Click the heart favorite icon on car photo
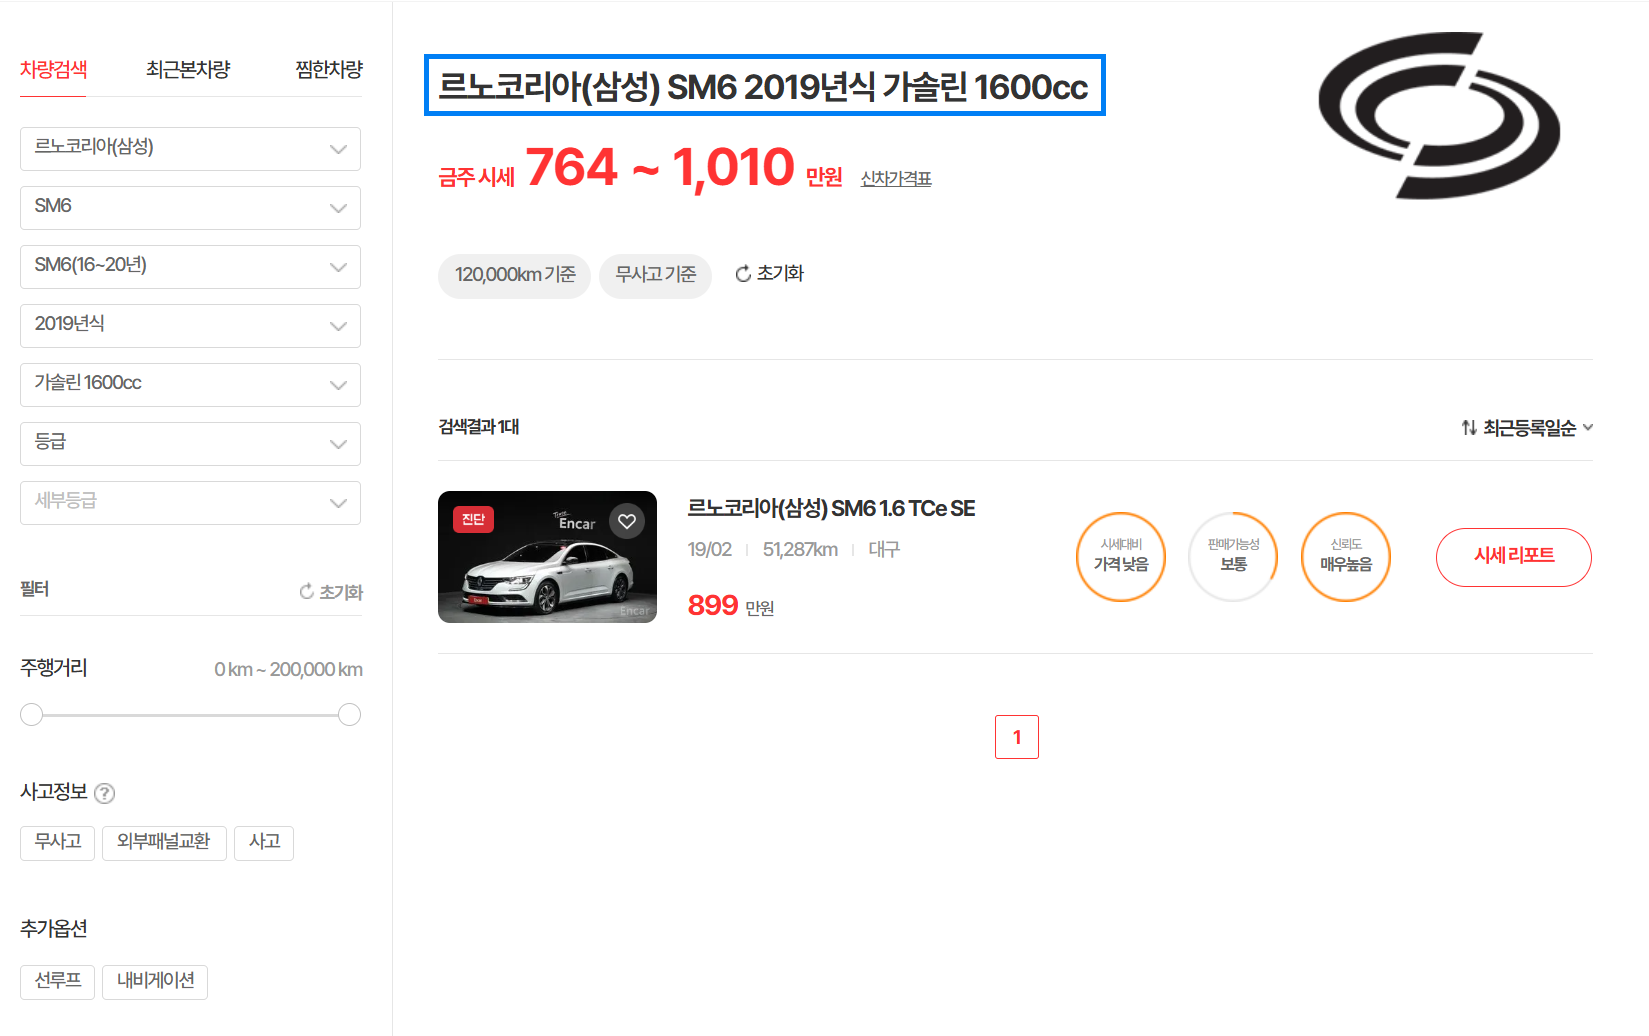This screenshot has width=1649, height=1036. click(627, 521)
